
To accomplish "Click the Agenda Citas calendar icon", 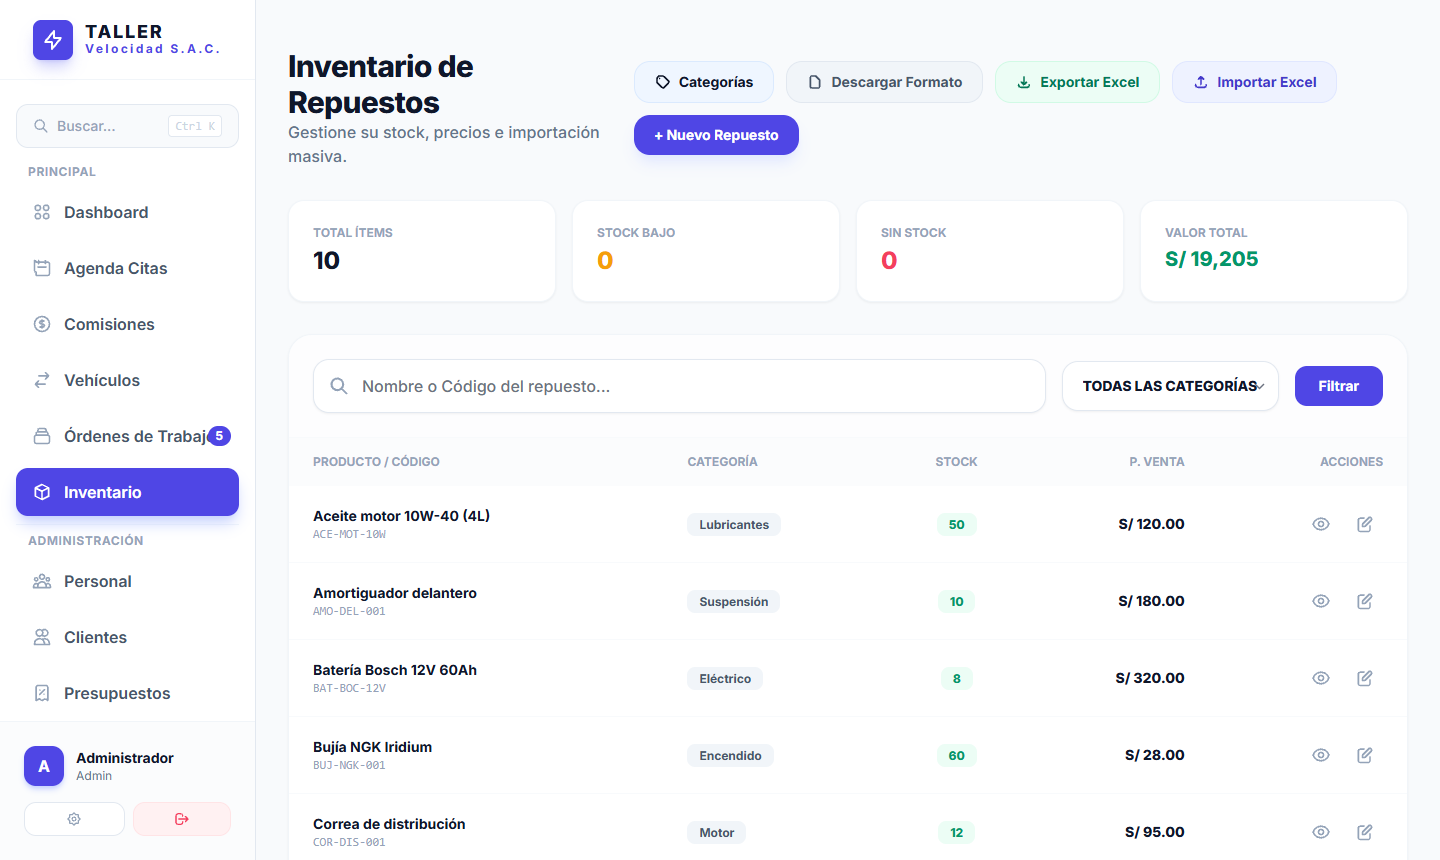I will point(42,268).
